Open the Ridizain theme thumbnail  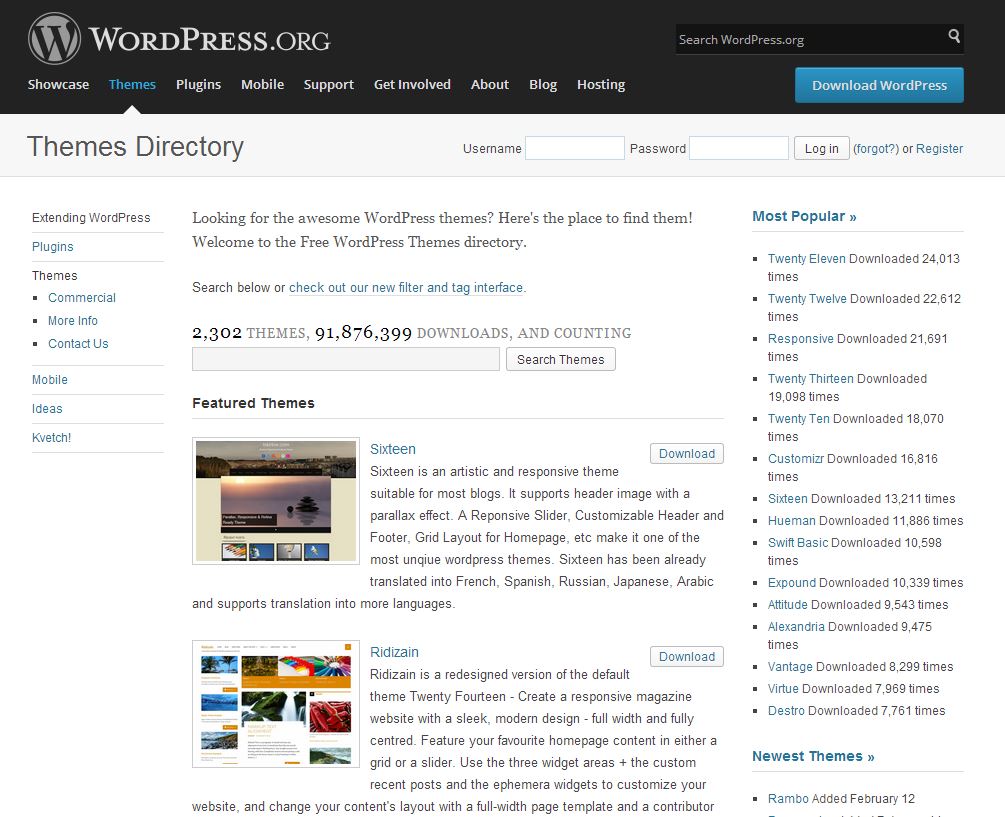276,704
